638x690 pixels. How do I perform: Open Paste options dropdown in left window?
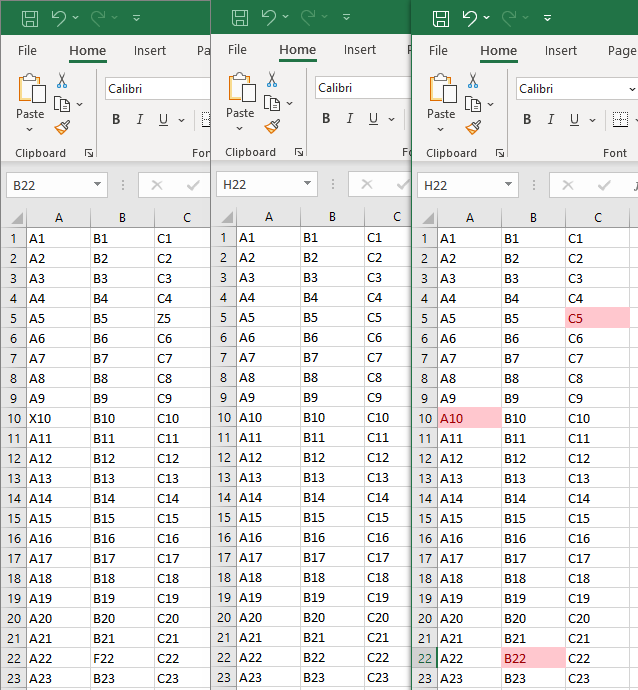pos(29,129)
